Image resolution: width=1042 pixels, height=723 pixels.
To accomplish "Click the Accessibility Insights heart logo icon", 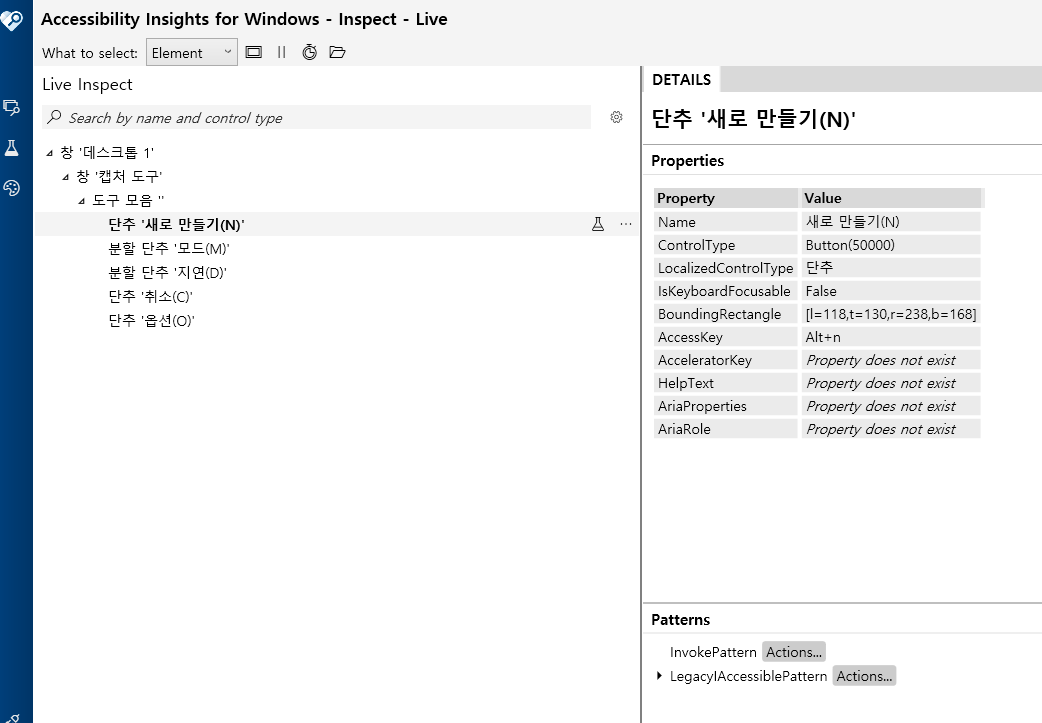I will pos(11,19).
